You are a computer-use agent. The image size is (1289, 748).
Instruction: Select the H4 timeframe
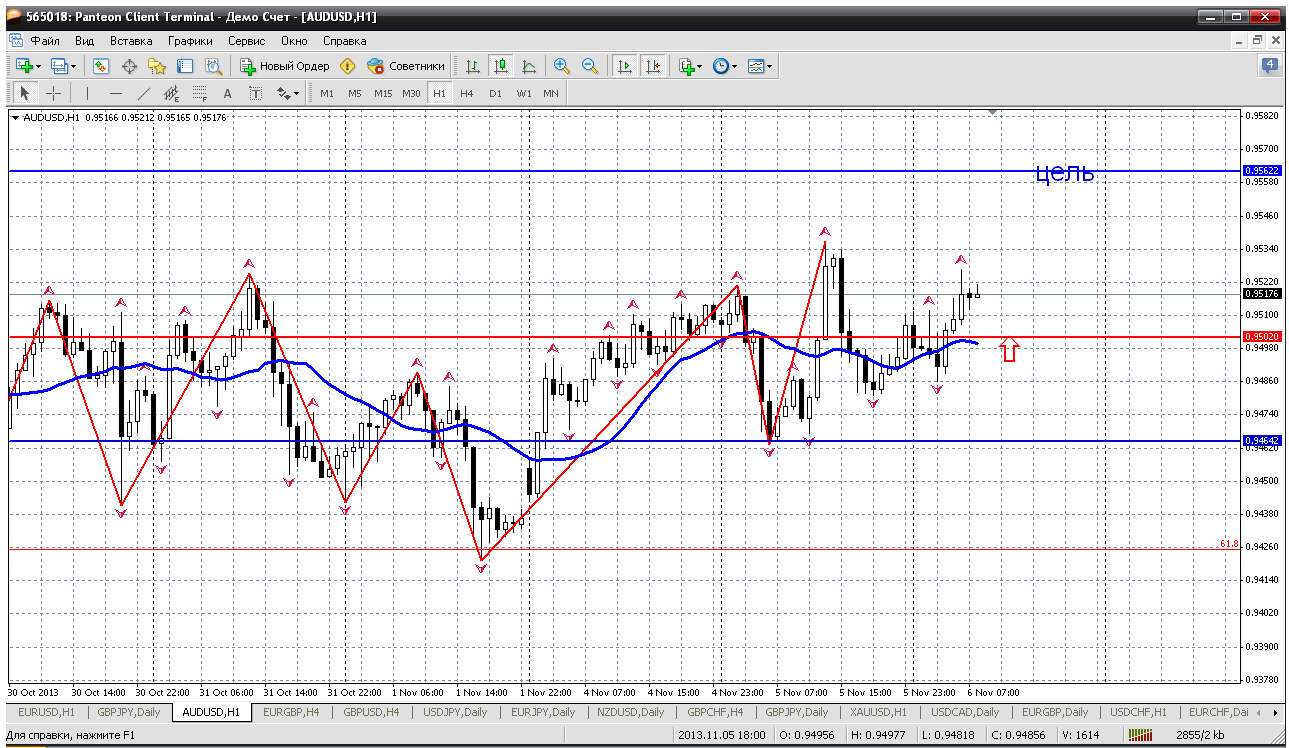(x=467, y=93)
